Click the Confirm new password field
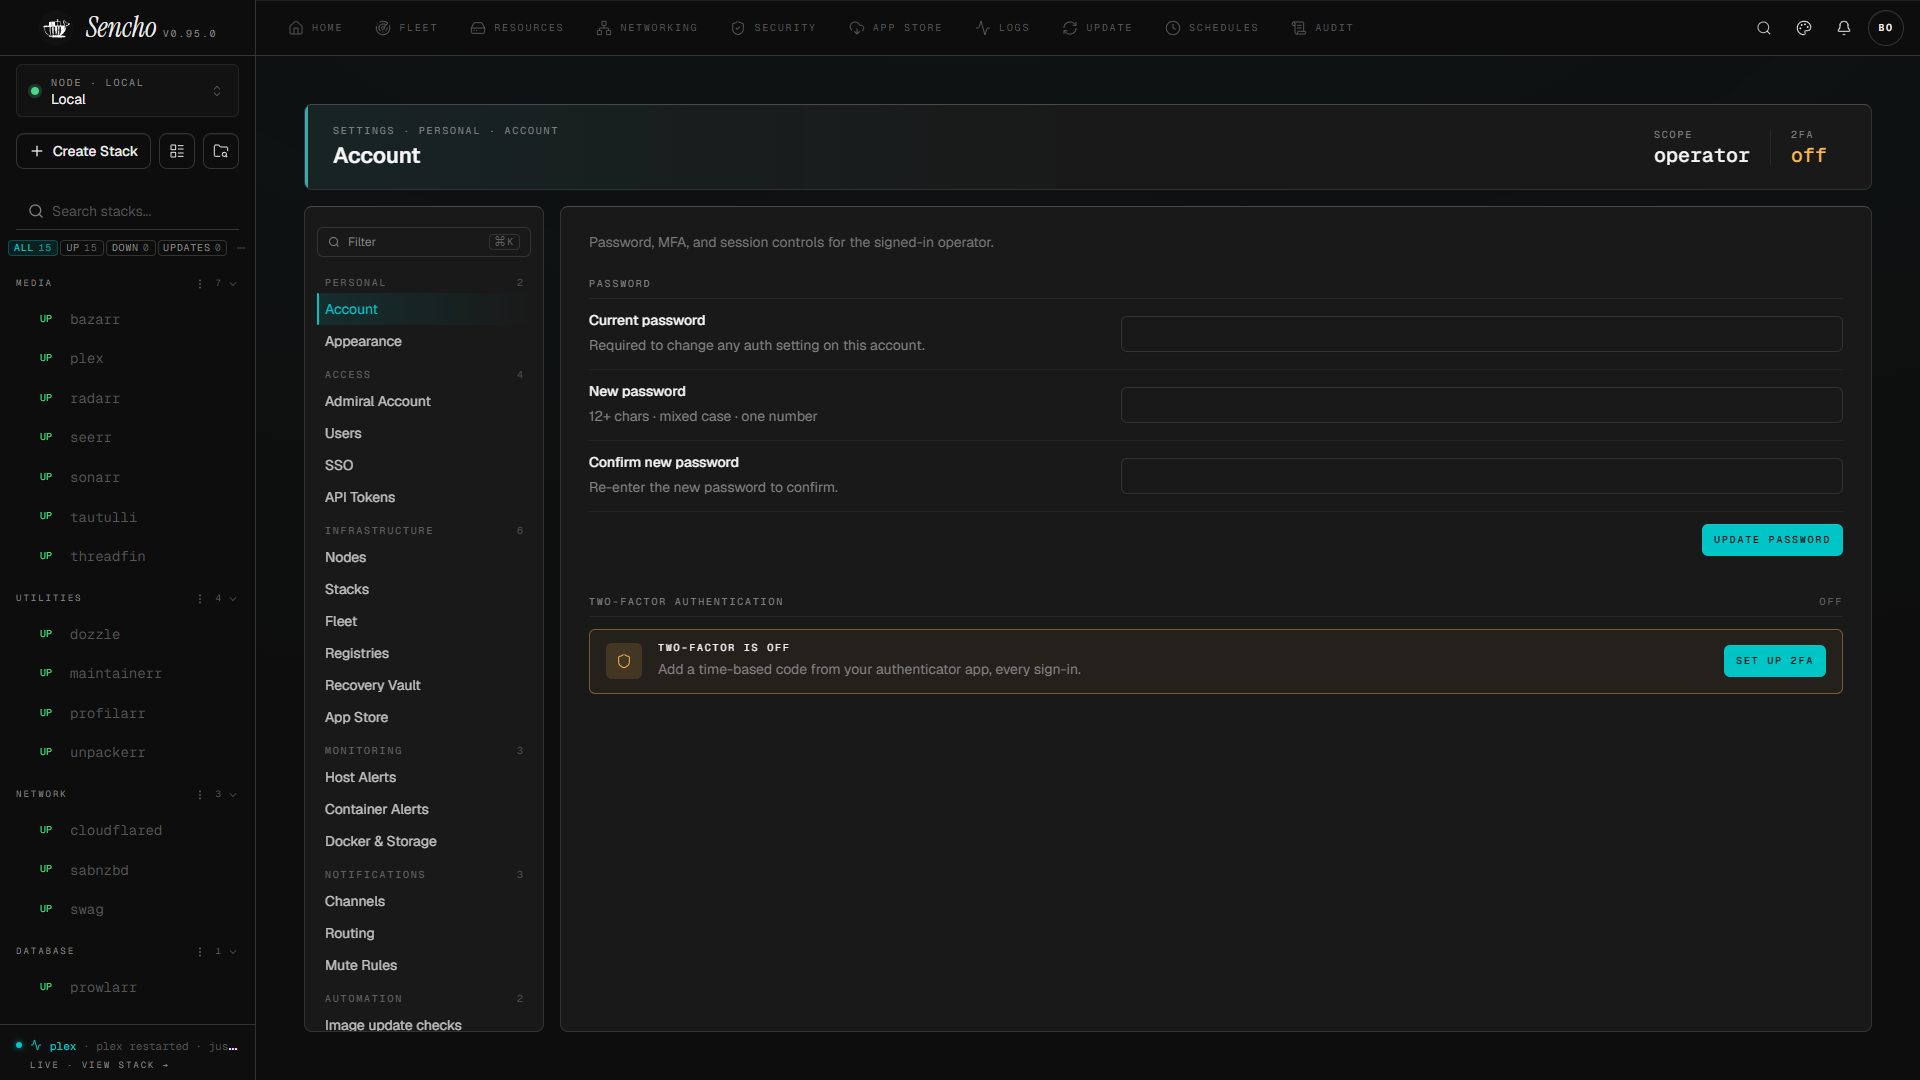1920x1080 pixels. (1481, 476)
